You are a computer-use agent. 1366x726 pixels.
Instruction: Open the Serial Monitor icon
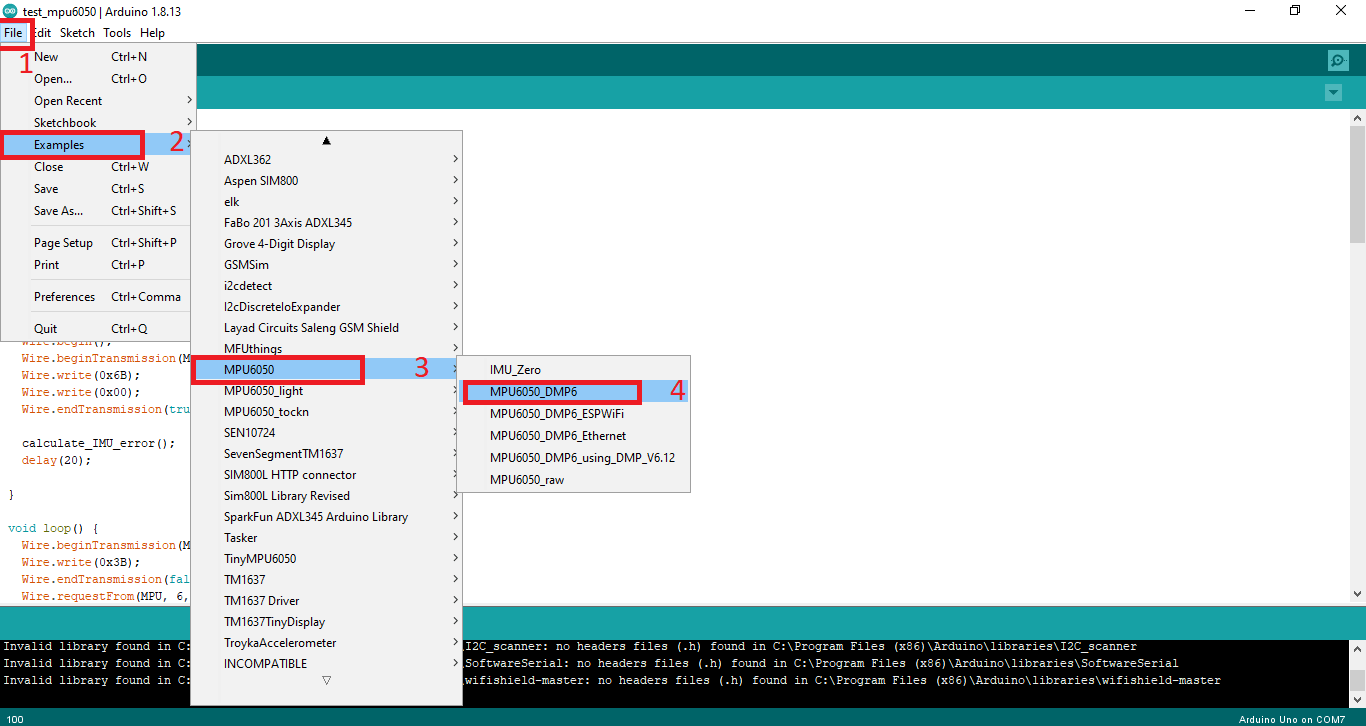coord(1338,60)
